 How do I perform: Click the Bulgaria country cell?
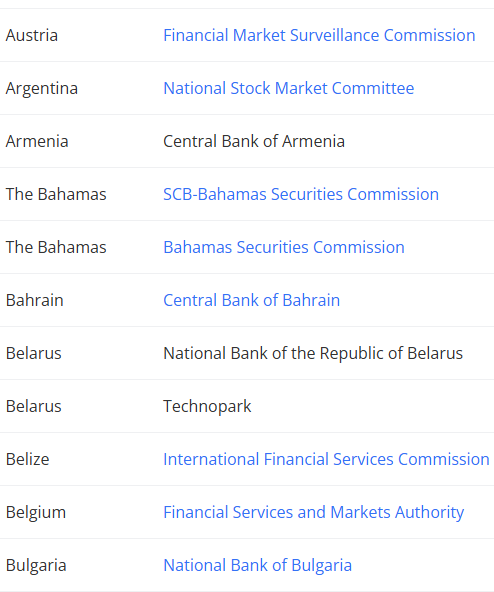36,566
